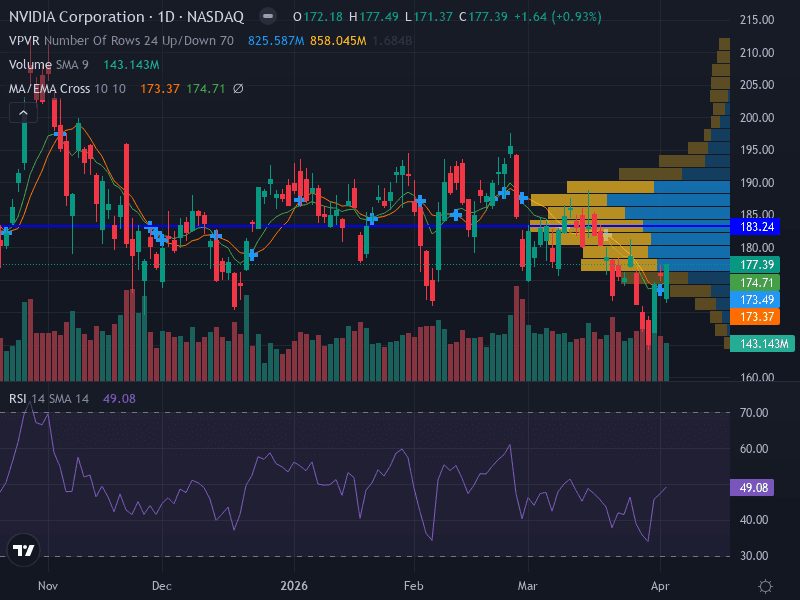Click the EMA value 174.71 in legend

(x=206, y=89)
